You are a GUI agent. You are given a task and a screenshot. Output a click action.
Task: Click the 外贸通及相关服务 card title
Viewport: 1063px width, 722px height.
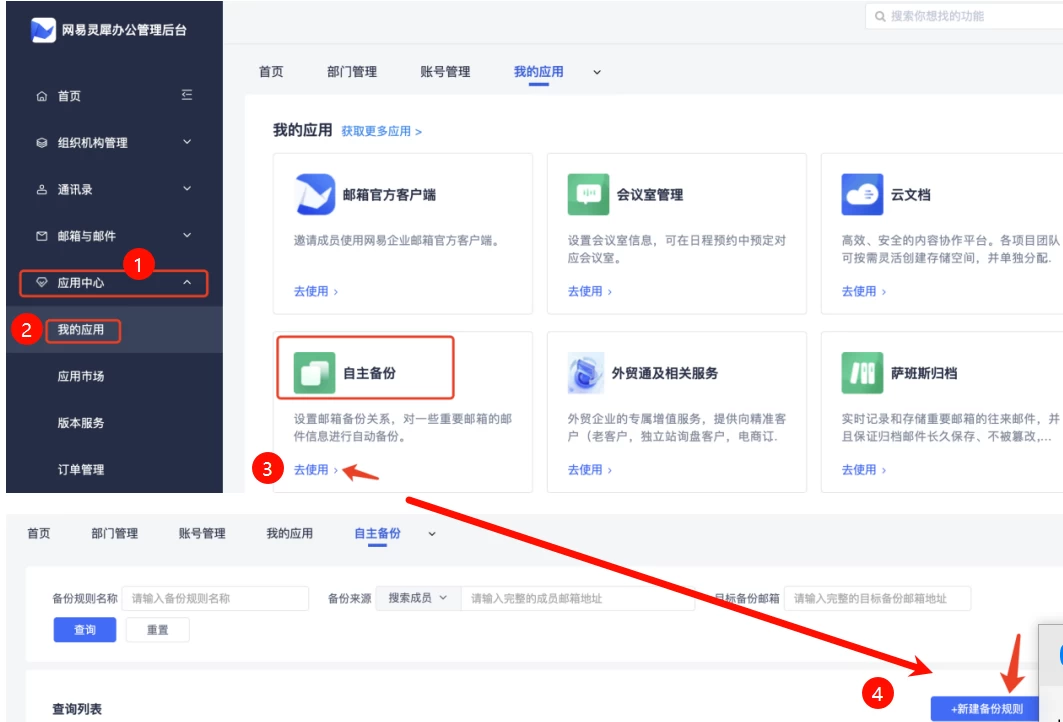(664, 374)
